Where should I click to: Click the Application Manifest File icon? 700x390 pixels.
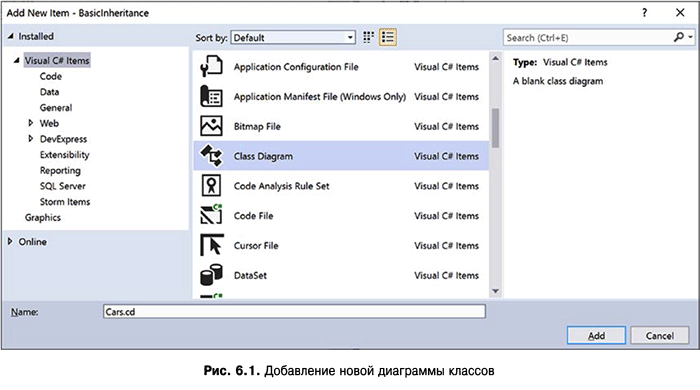pyautogui.click(x=211, y=96)
